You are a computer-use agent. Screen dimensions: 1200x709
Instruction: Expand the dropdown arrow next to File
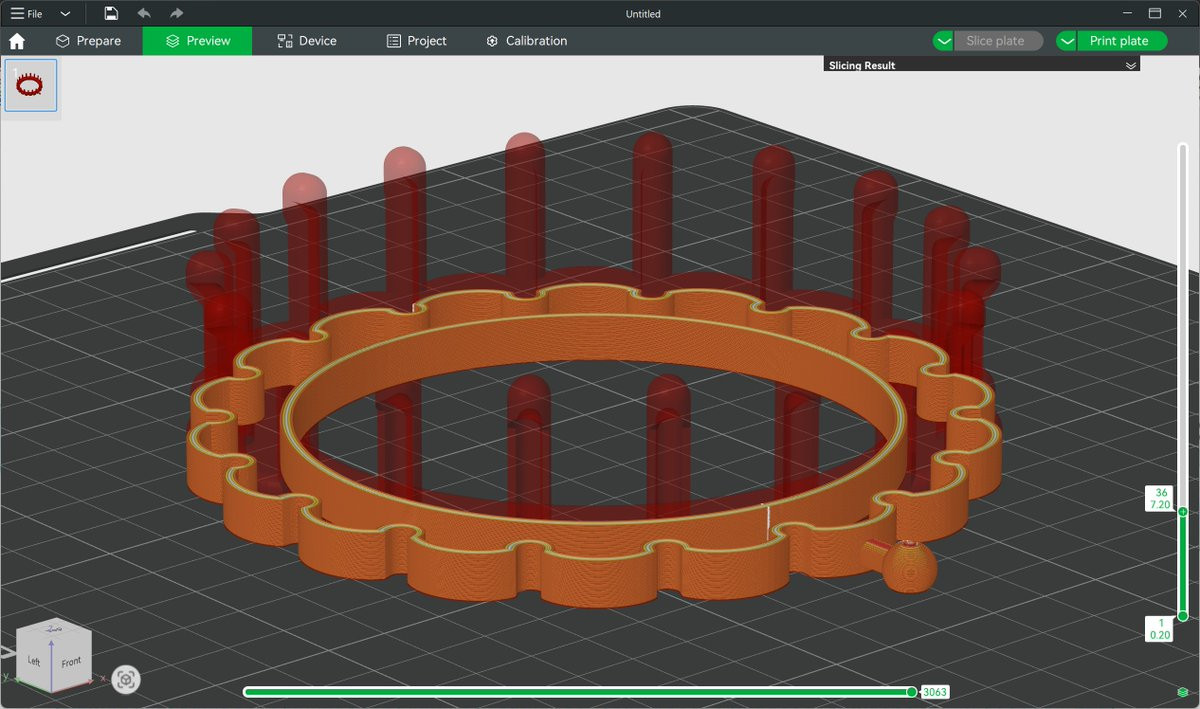point(65,14)
